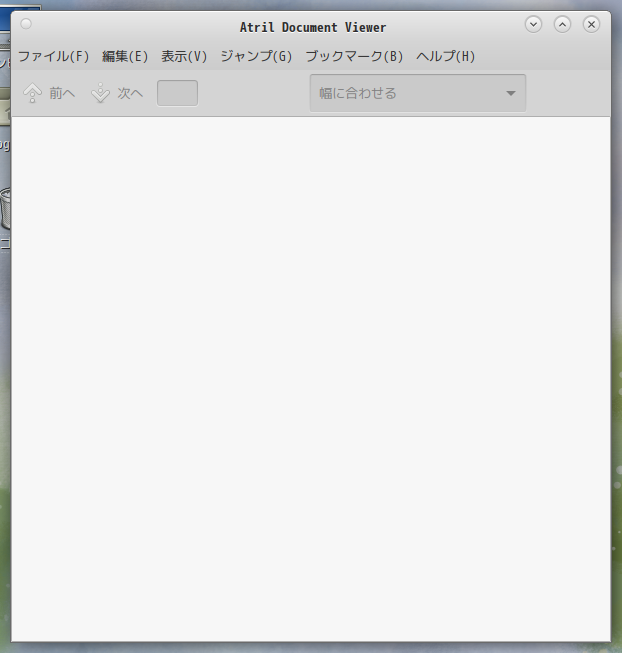Open the ブックマーク(B) menu

click(354, 56)
